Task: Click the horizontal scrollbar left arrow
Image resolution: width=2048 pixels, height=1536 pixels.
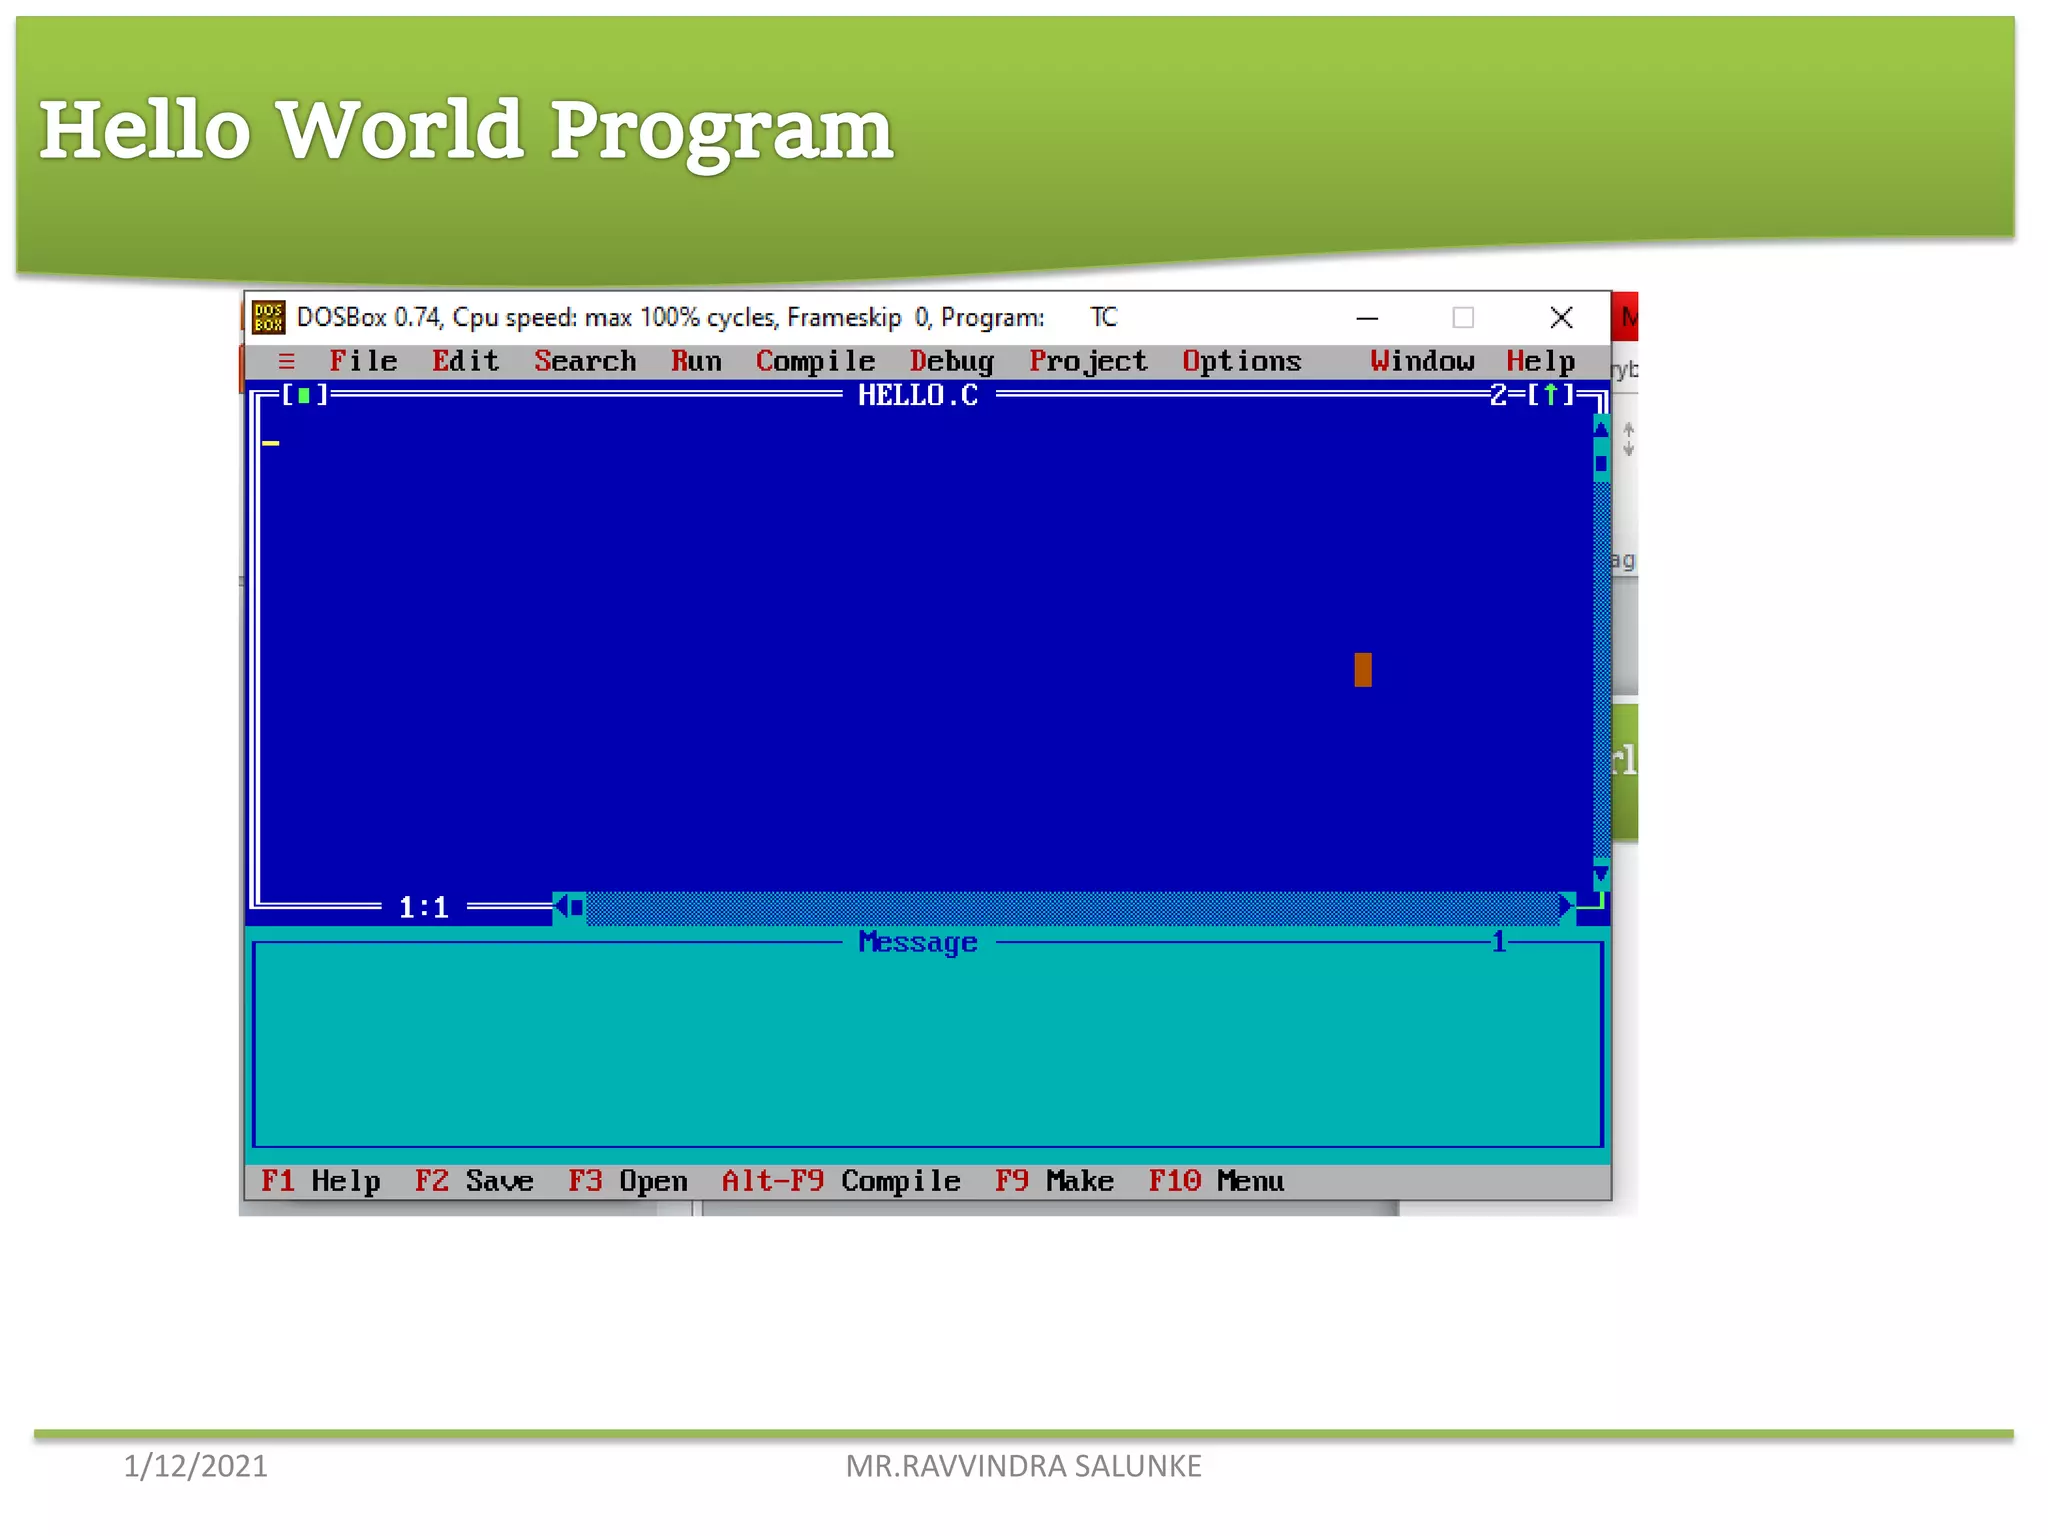Action: 561,907
